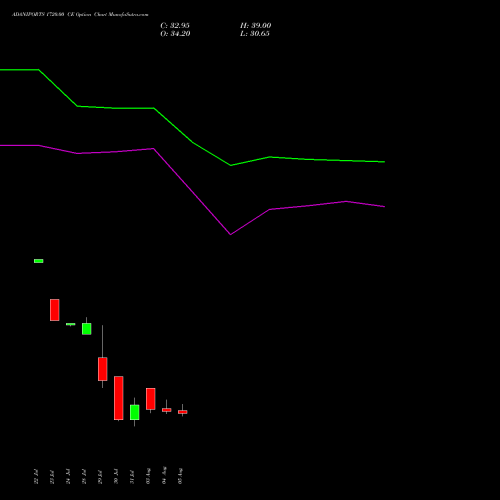
Task: Click the 05 Aug date label
Action: point(180,476)
